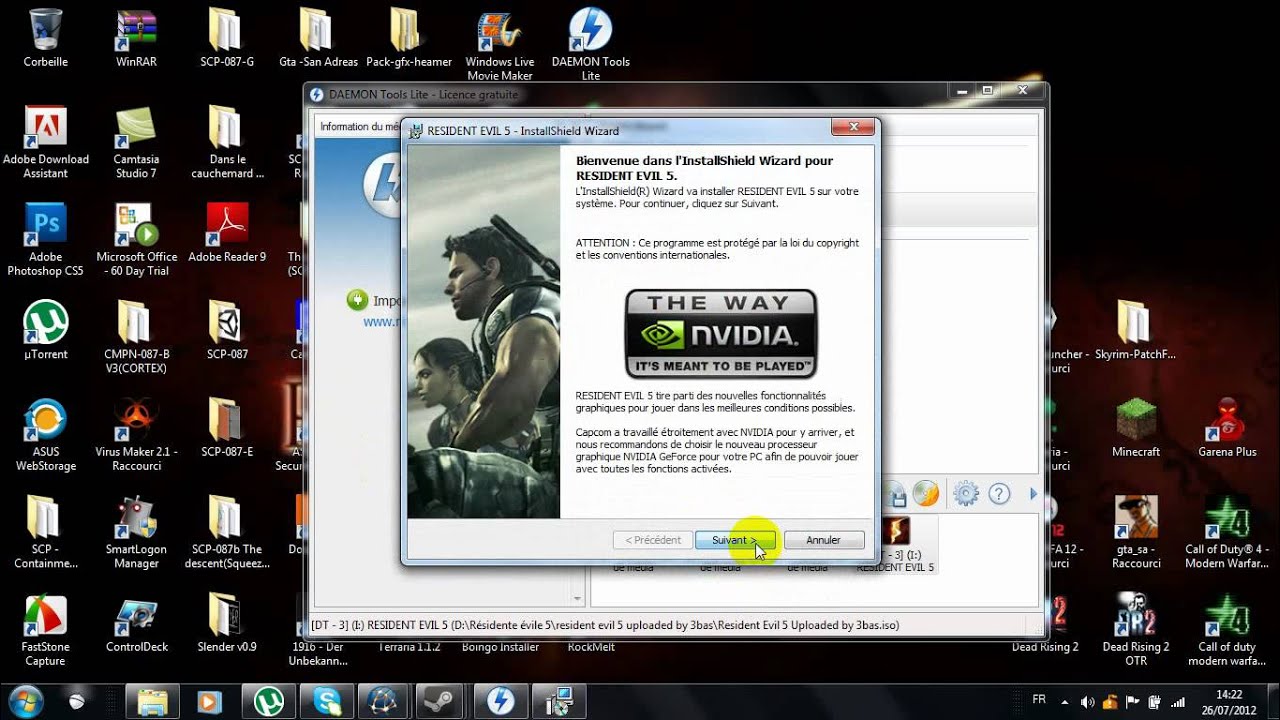Open the SCP-087 desktop icon
This screenshot has height=720, width=1280.
(227, 331)
